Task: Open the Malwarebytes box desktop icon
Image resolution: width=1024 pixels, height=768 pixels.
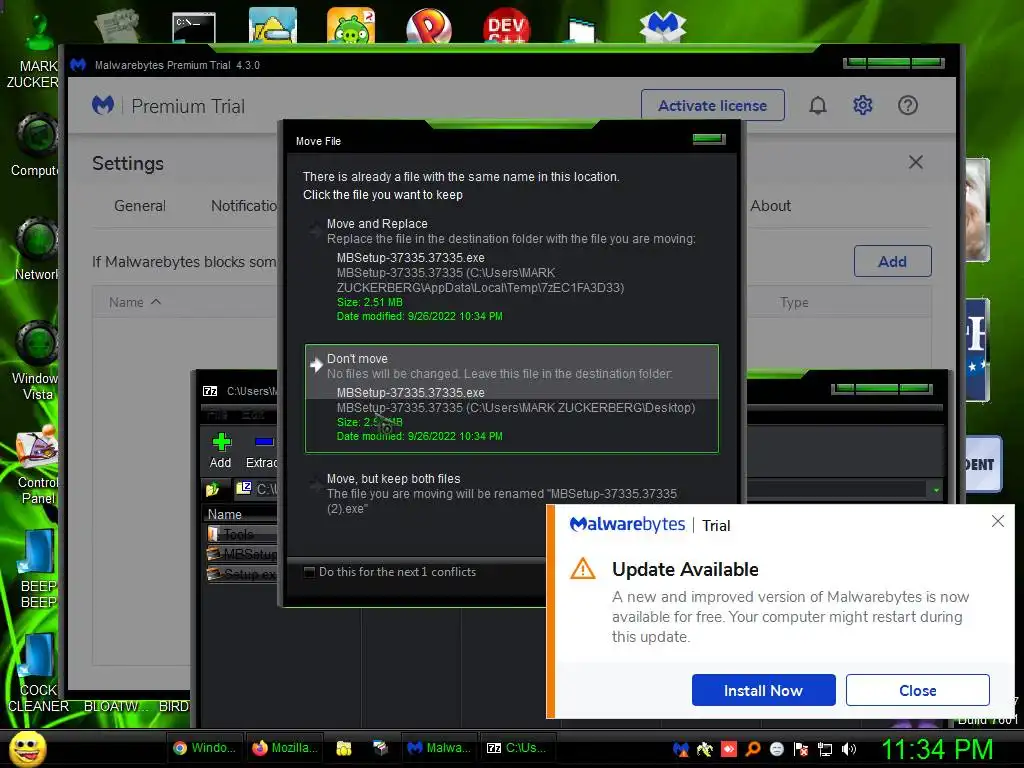Action: (x=663, y=27)
